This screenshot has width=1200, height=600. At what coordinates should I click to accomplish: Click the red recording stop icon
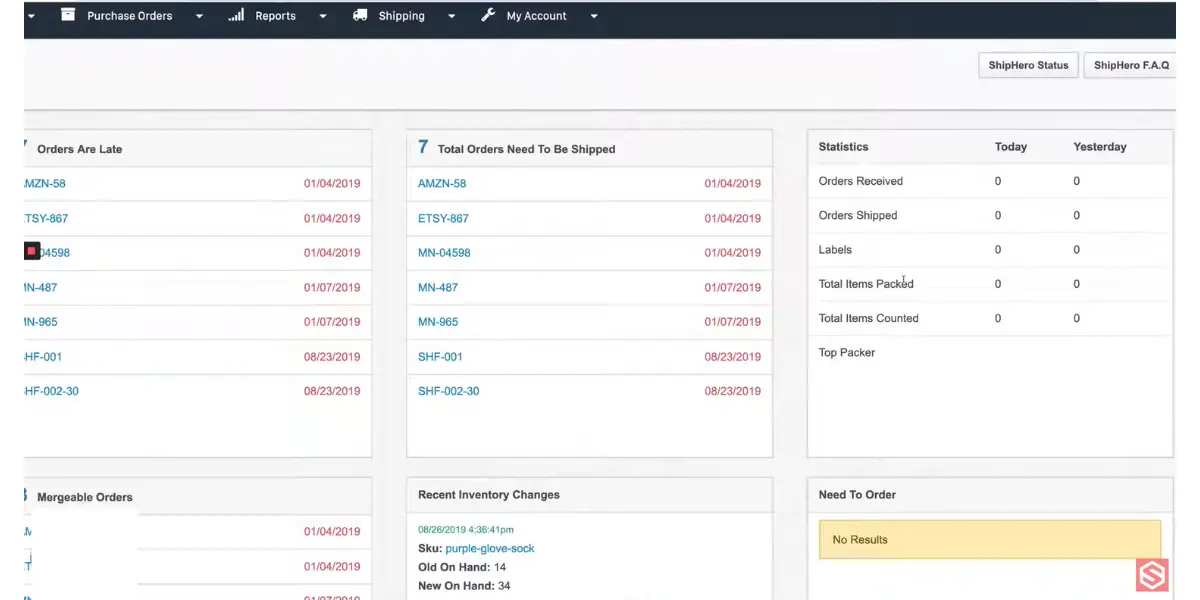point(32,251)
